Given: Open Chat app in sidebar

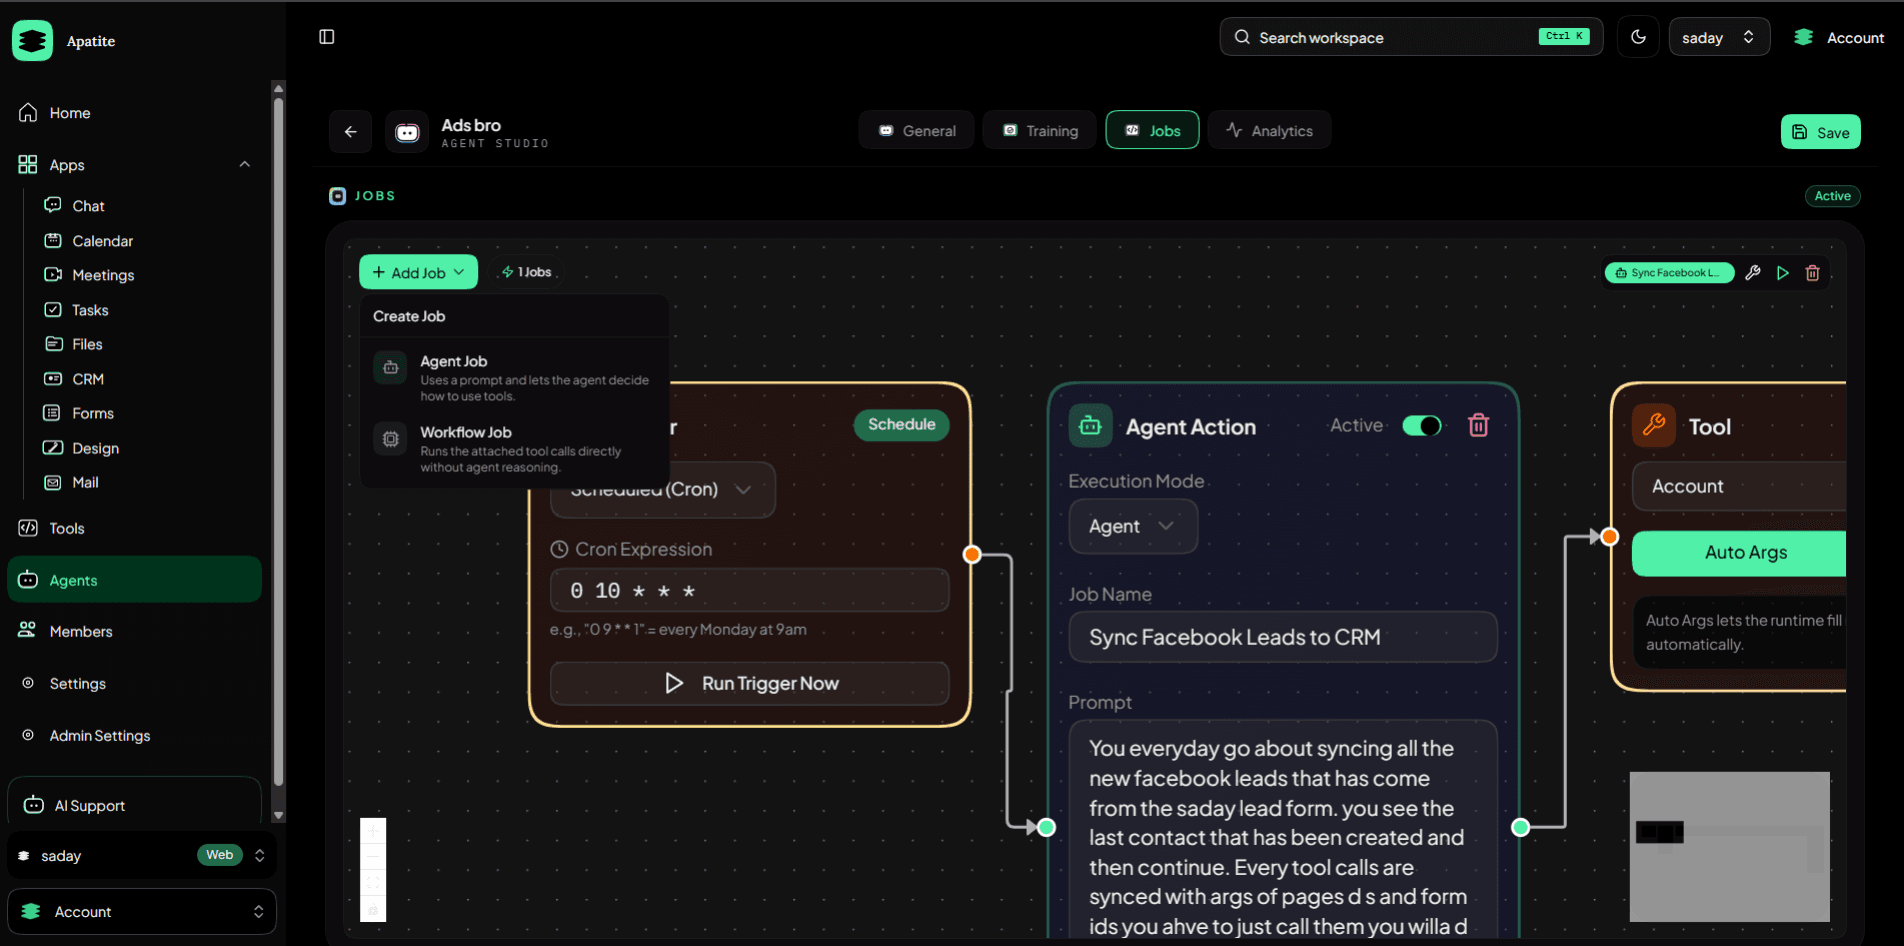Looking at the screenshot, I should pyautogui.click(x=88, y=206).
